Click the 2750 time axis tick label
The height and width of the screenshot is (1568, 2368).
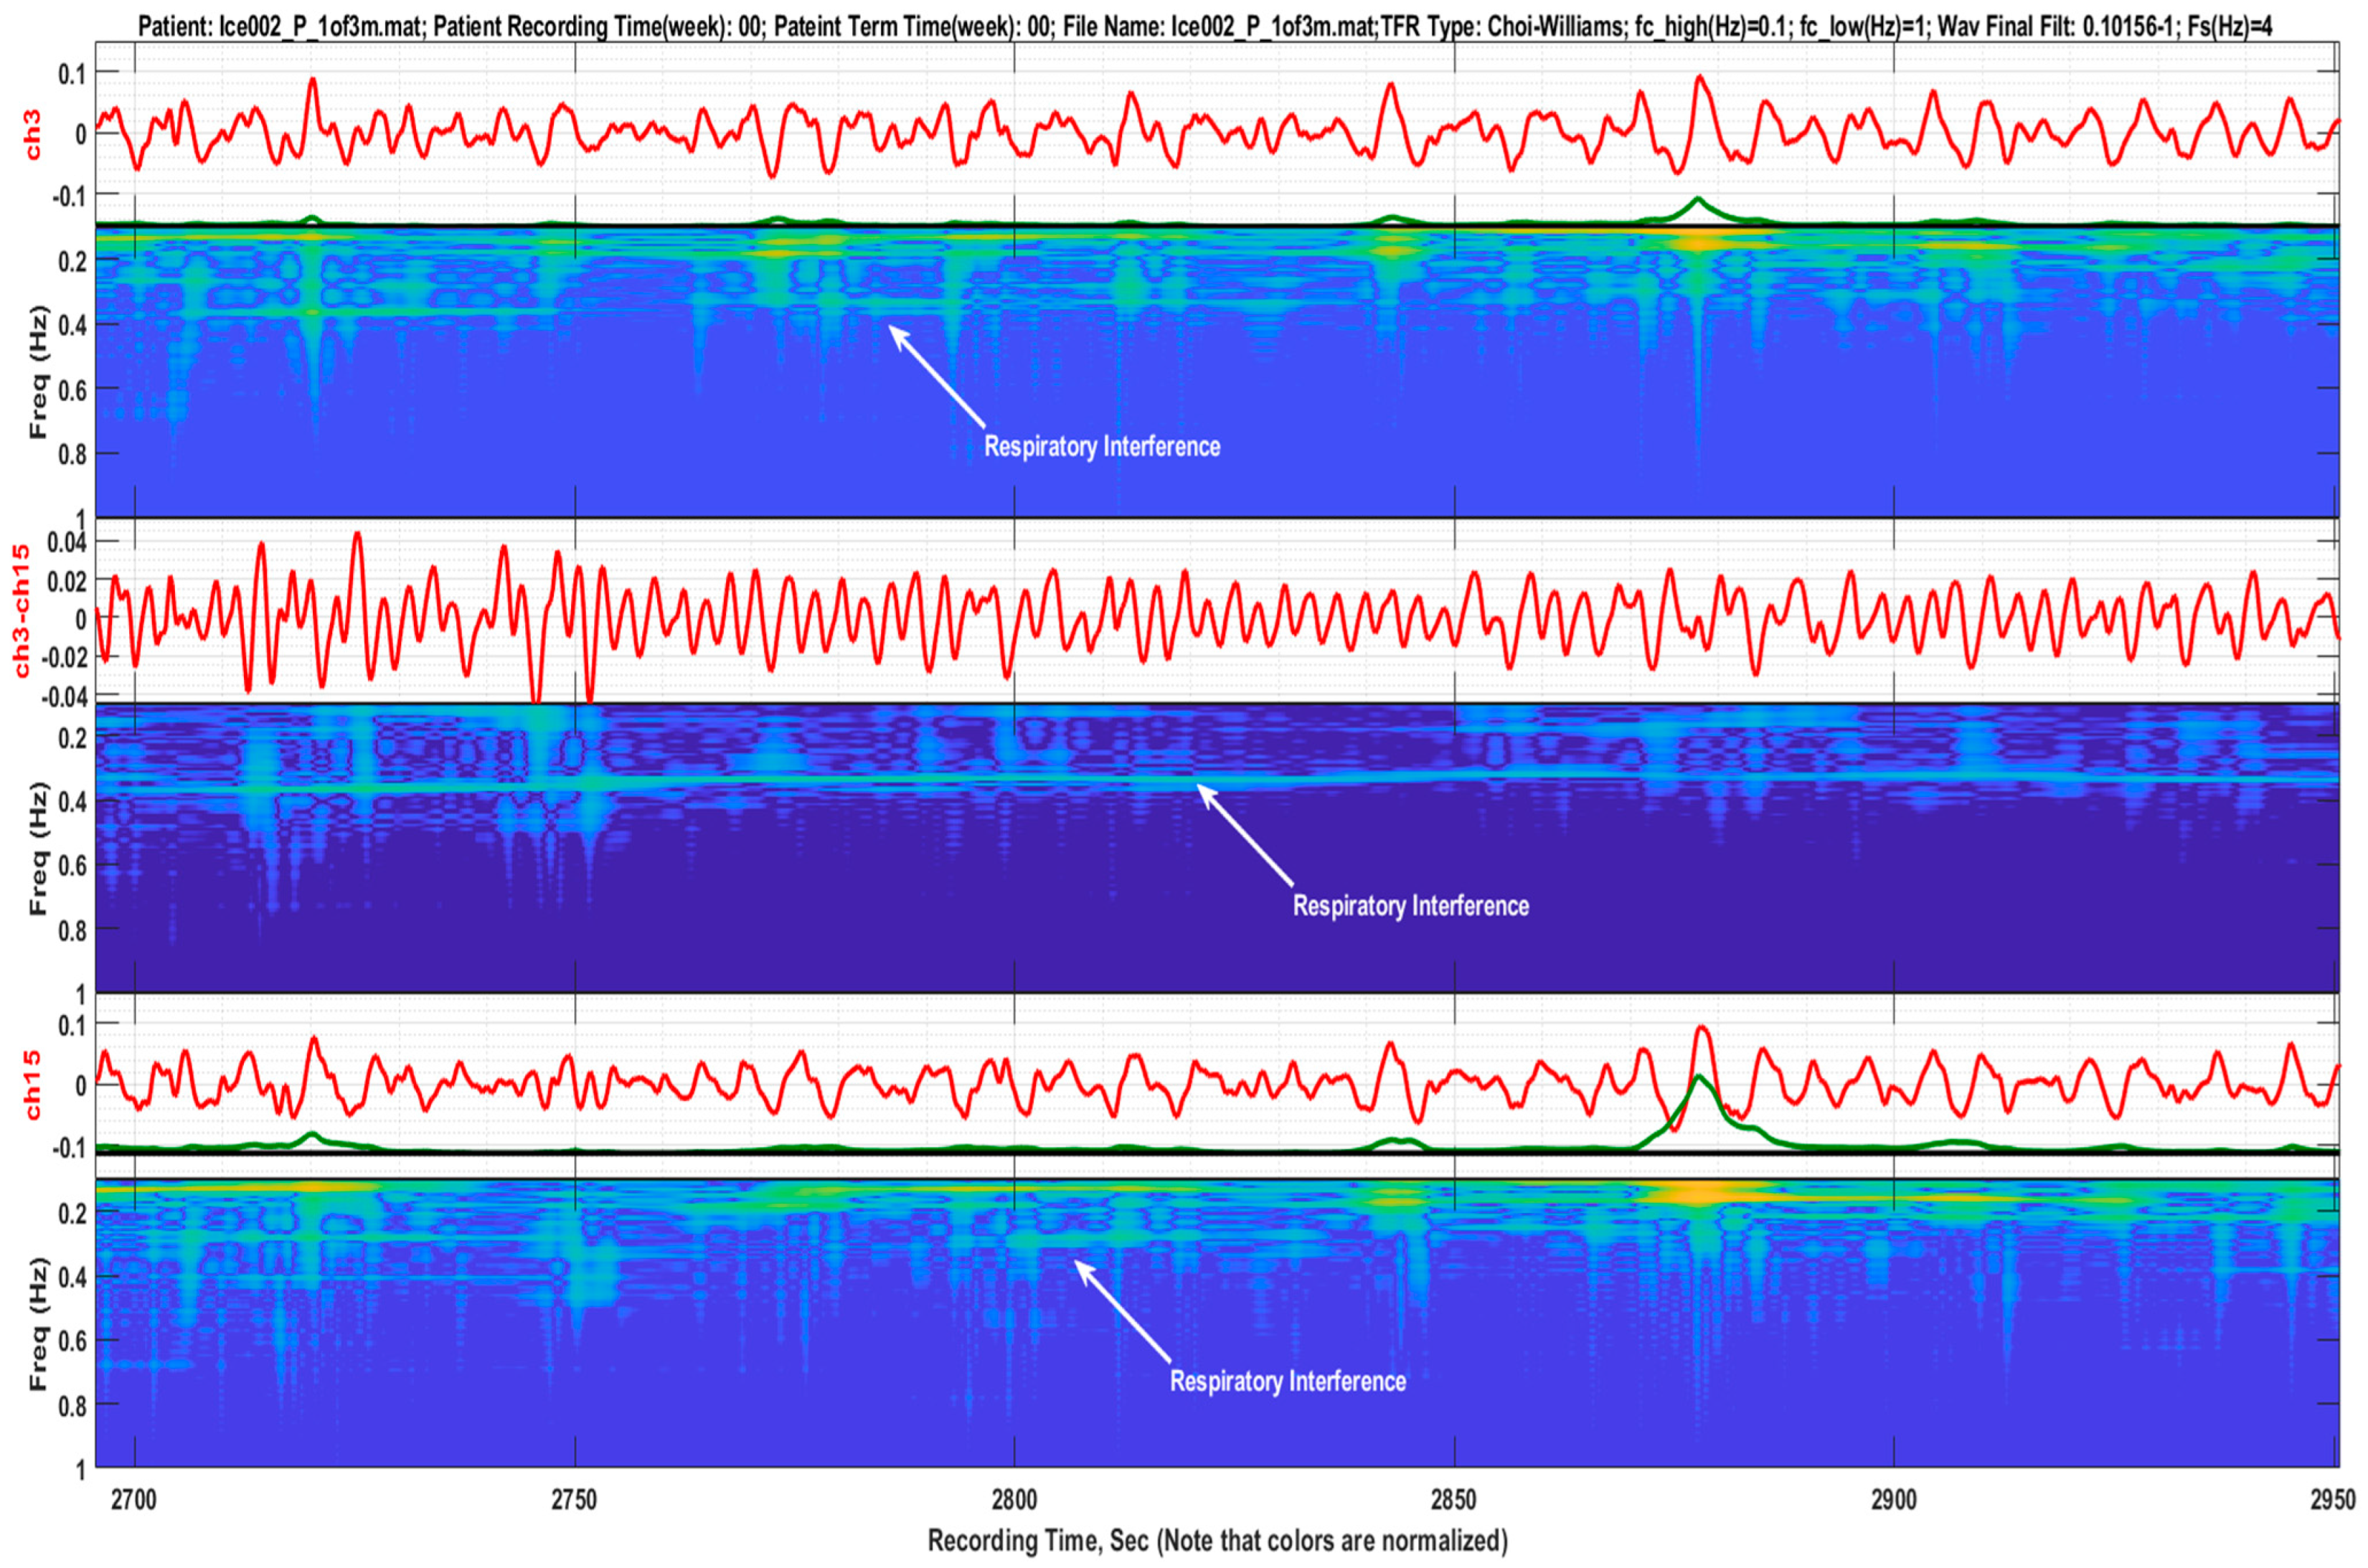tap(575, 1498)
